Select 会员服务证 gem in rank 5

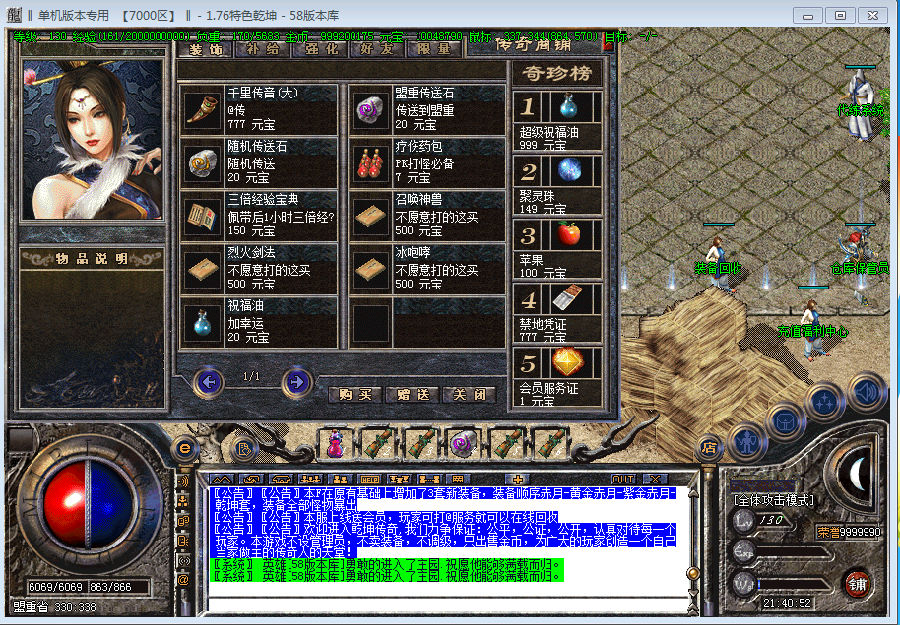569,362
